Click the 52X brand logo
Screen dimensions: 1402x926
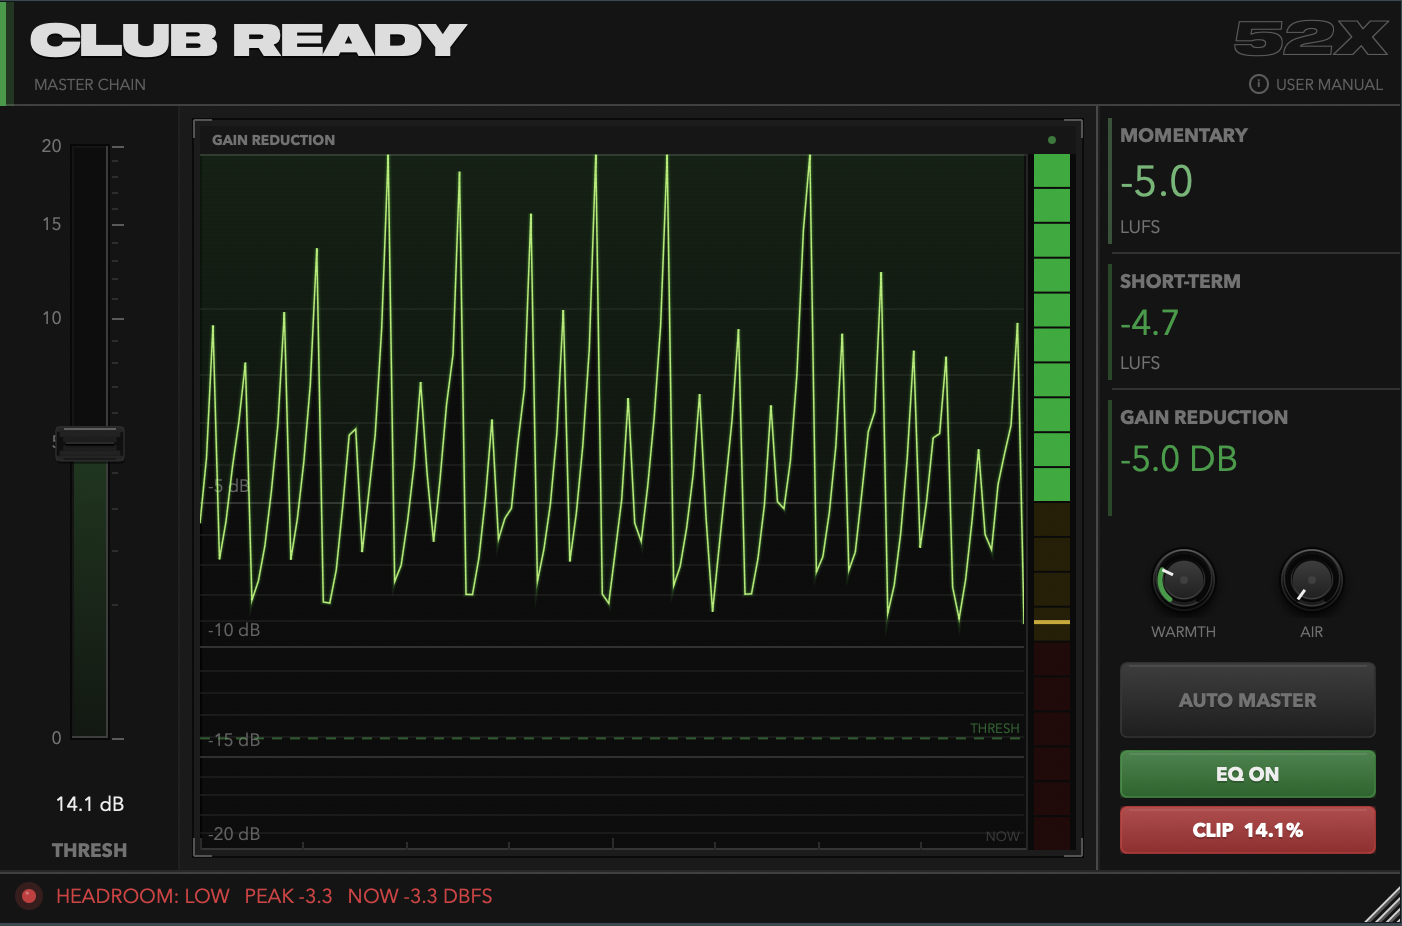point(1311,39)
